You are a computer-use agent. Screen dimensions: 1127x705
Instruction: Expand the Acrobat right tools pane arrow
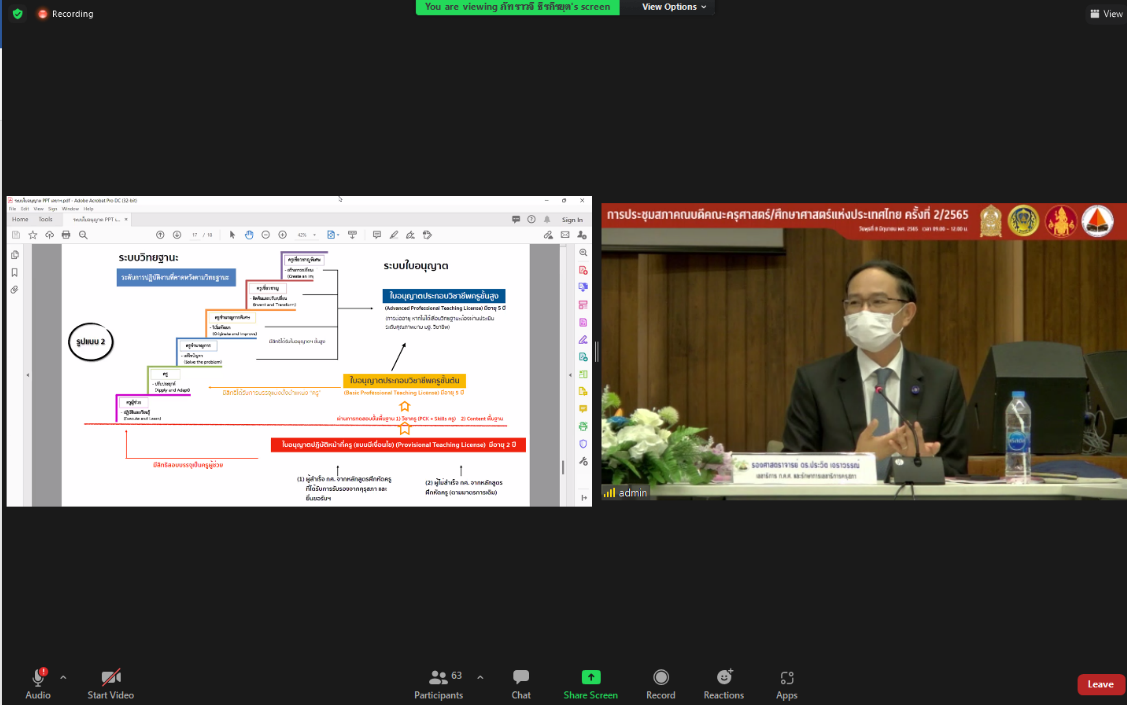[x=570, y=375]
